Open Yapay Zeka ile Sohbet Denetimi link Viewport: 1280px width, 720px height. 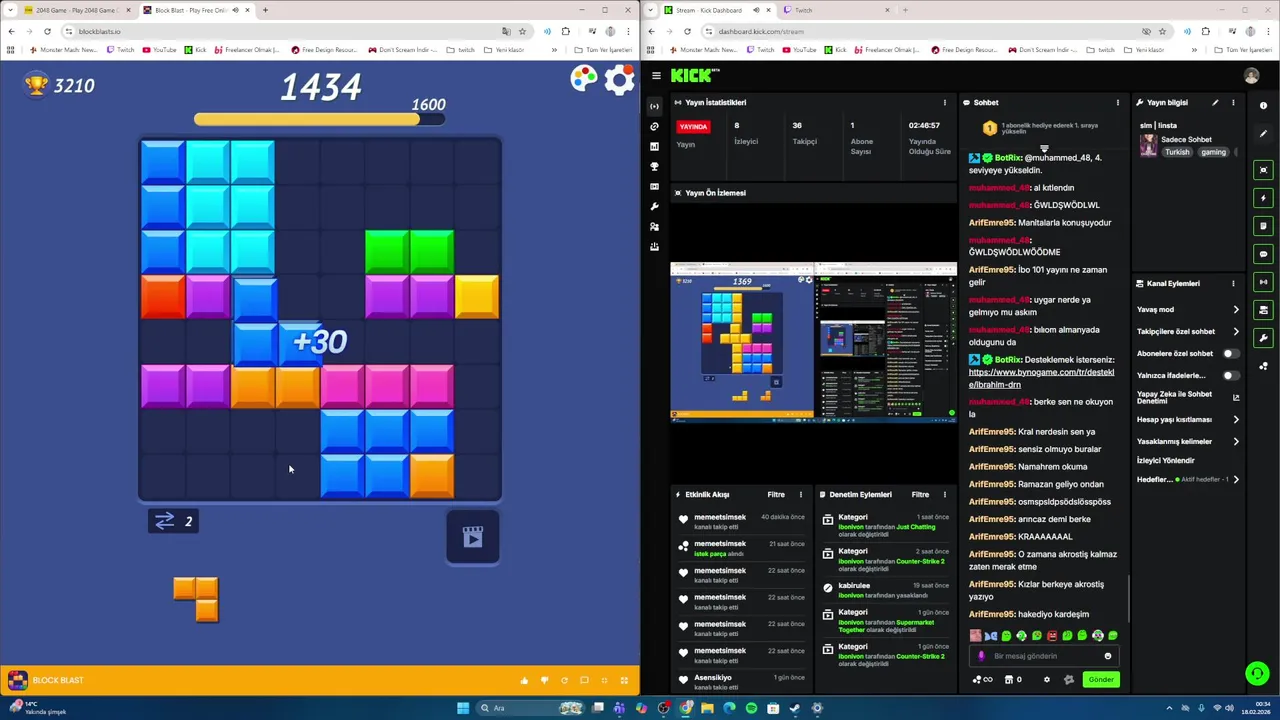(1188, 397)
